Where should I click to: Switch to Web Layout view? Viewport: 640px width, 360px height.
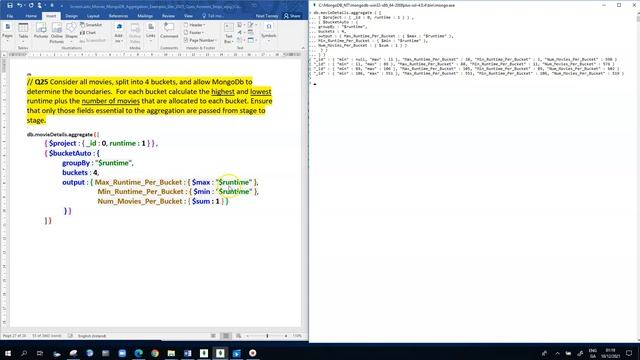239,336
